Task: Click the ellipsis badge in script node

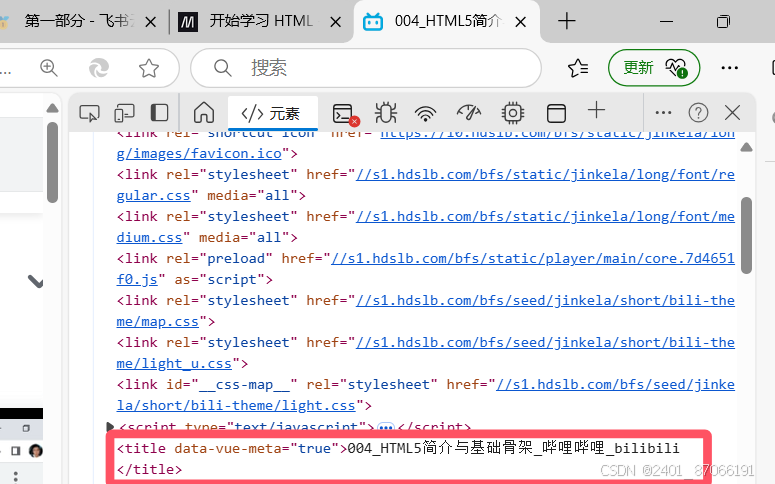Action: click(x=386, y=427)
